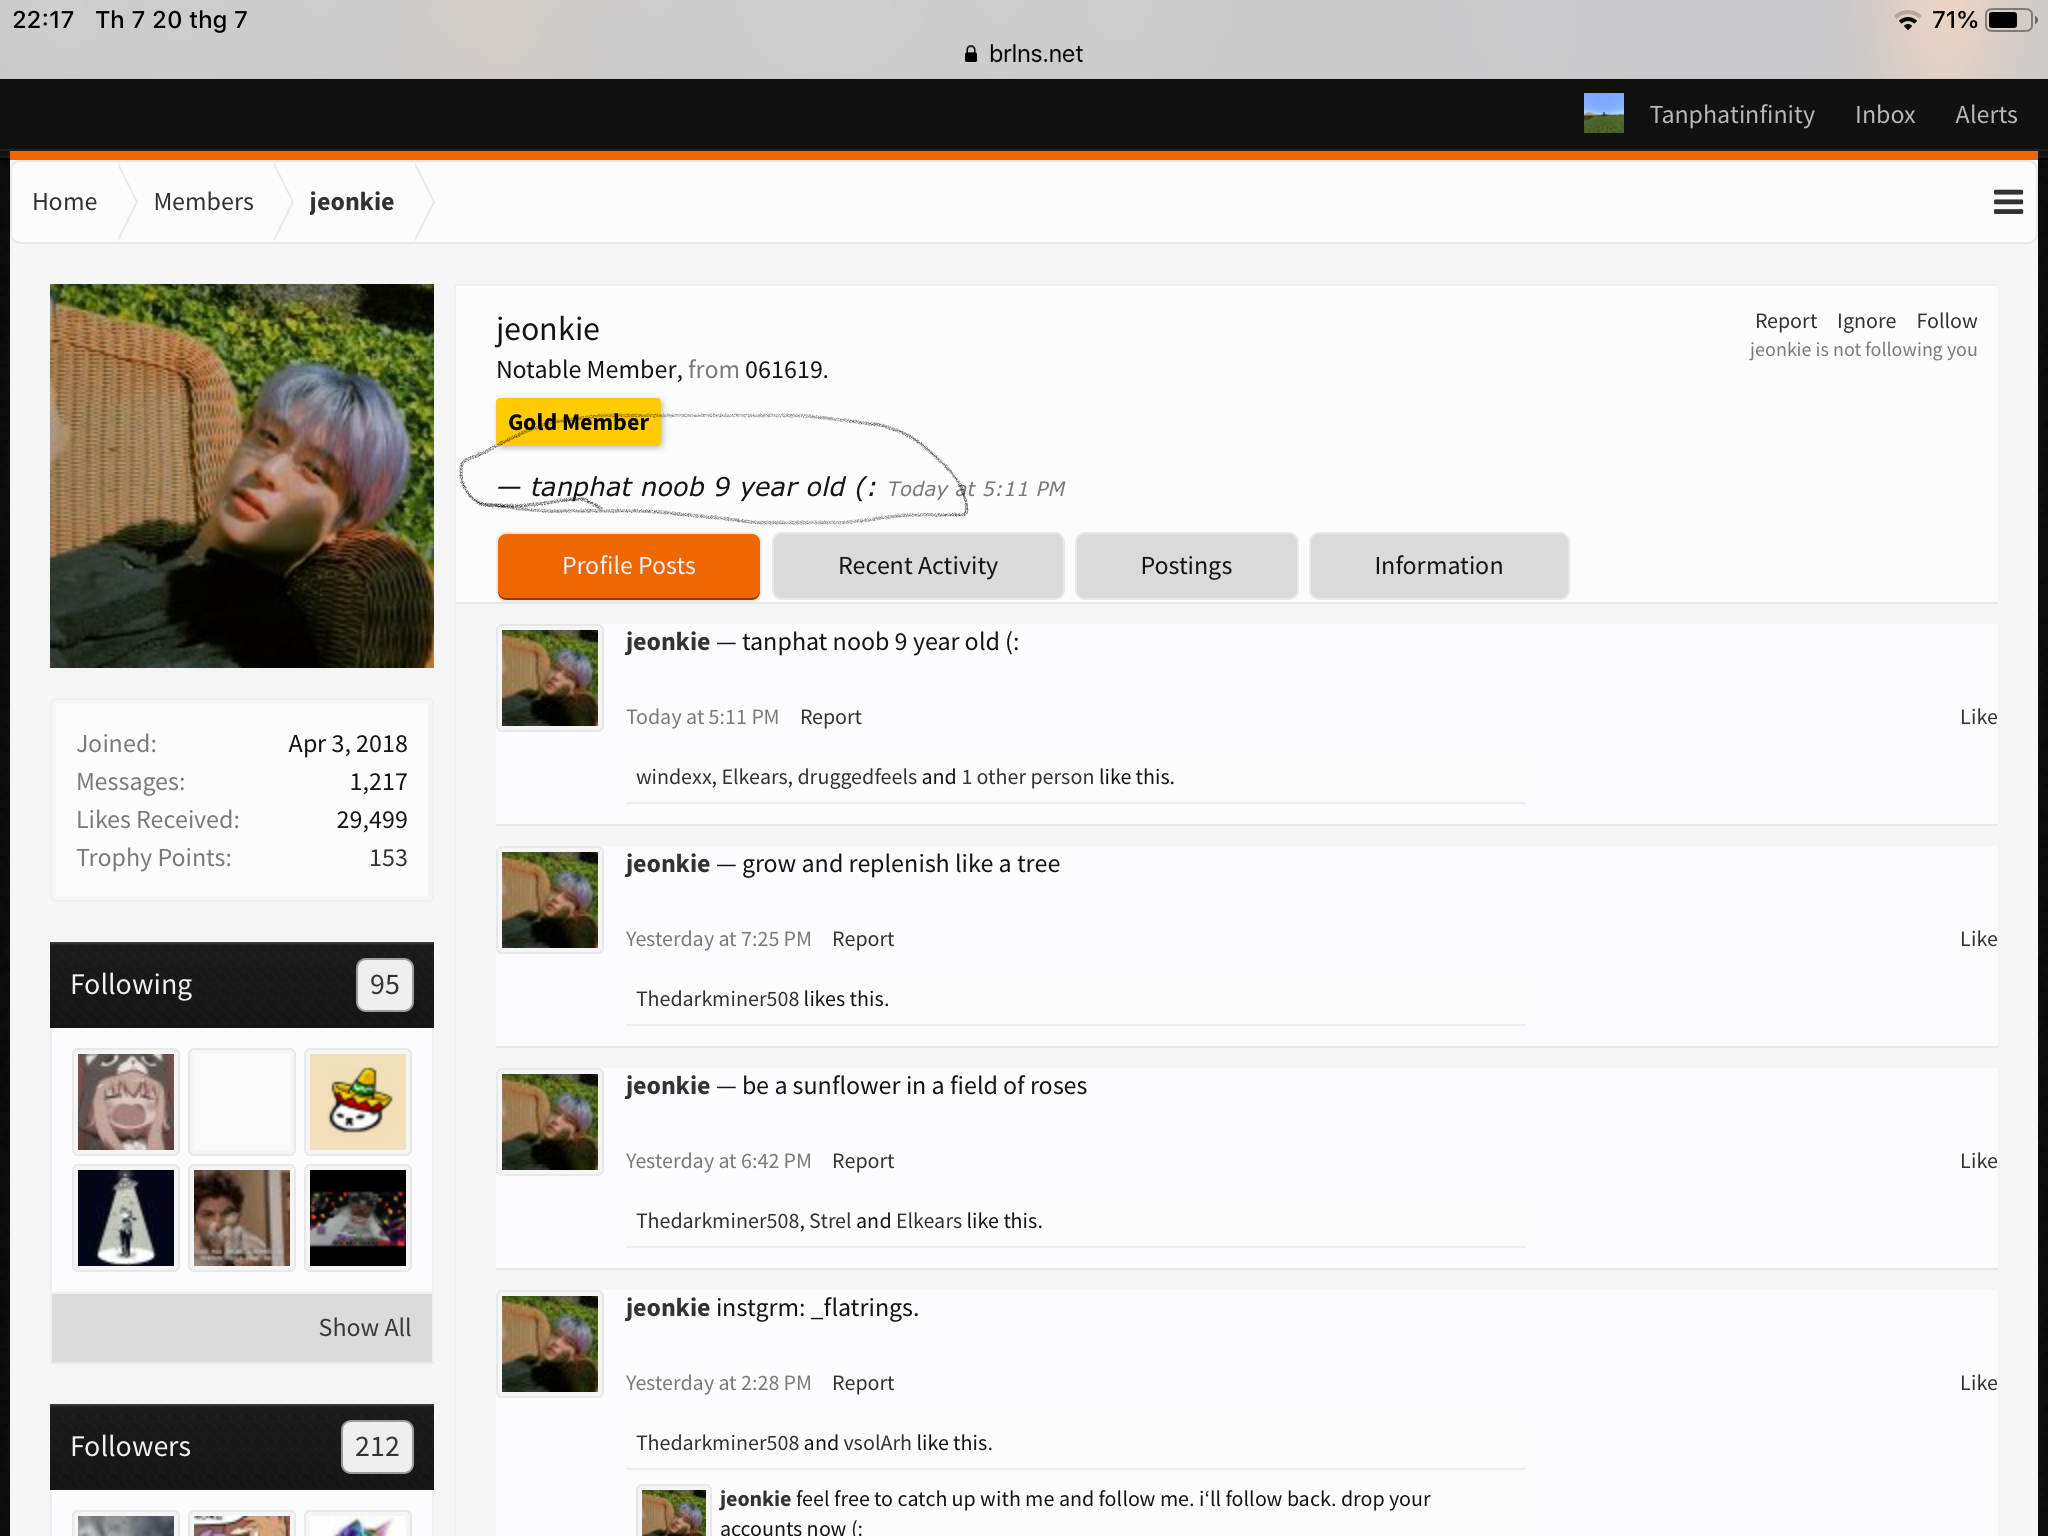Image resolution: width=2048 pixels, height=1536 pixels.
Task: Open the Inbox link
Action: pyautogui.click(x=1885, y=114)
